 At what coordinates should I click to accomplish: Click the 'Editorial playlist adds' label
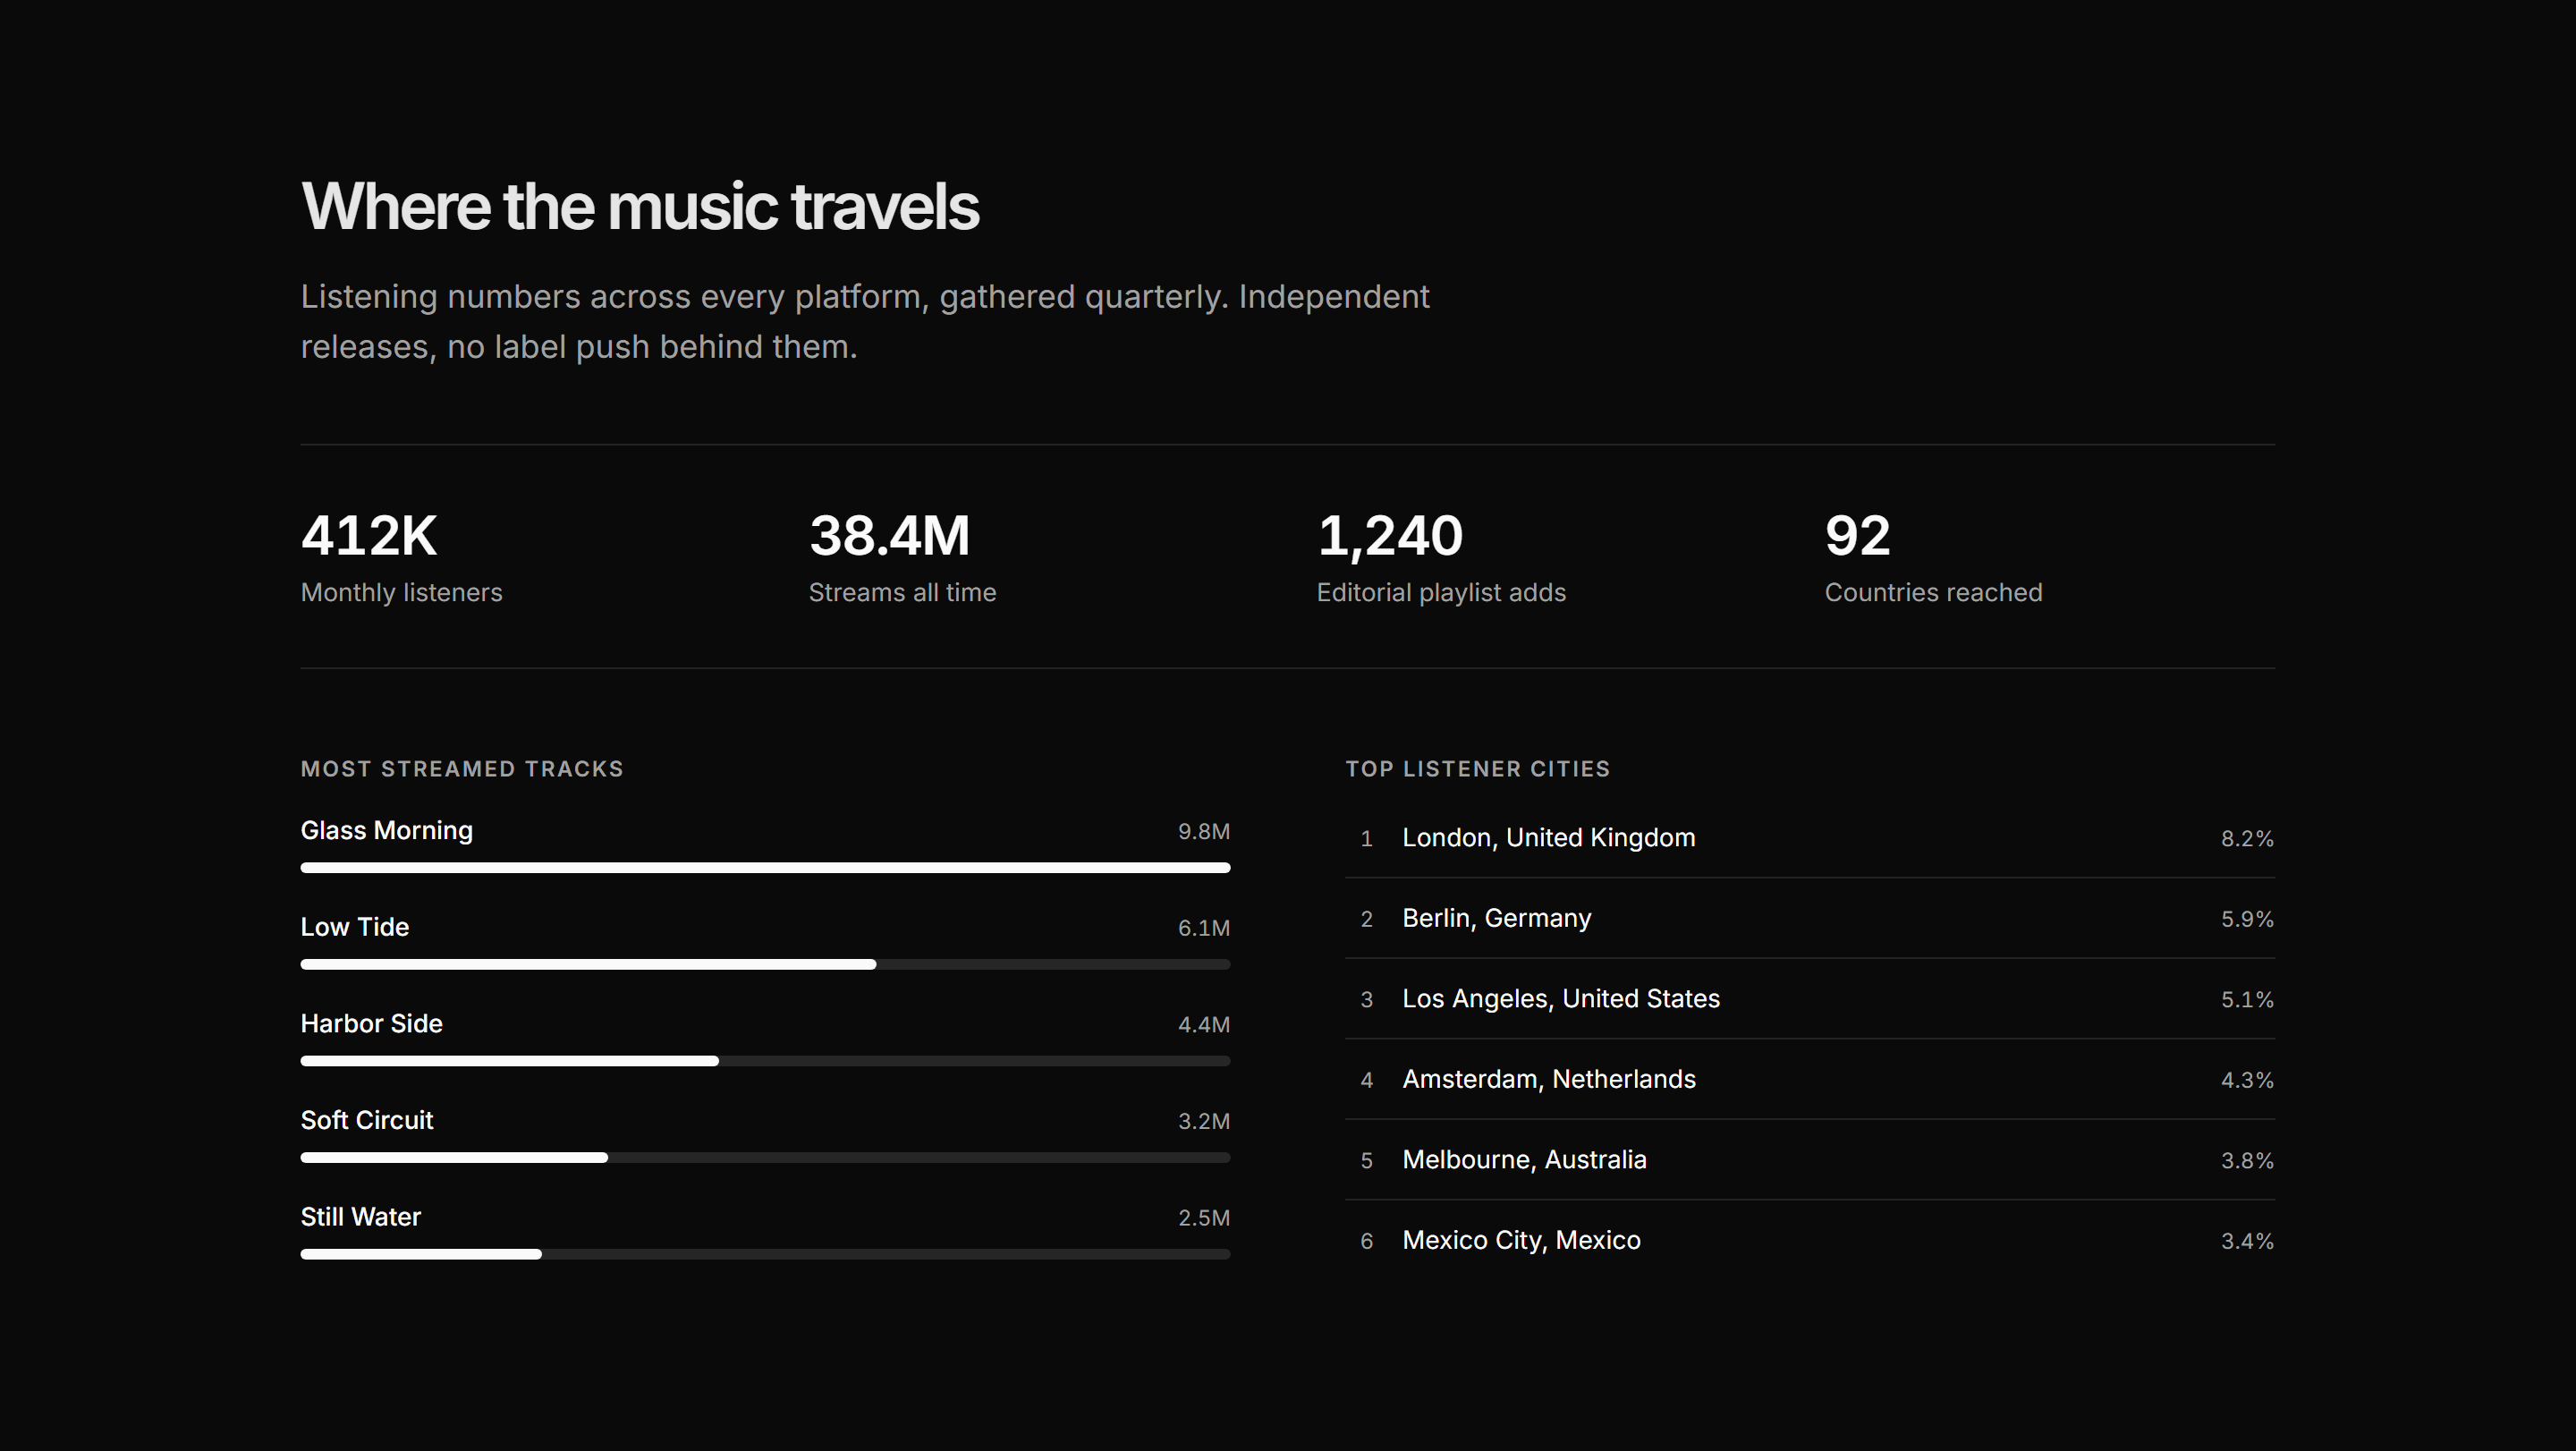tap(1441, 593)
